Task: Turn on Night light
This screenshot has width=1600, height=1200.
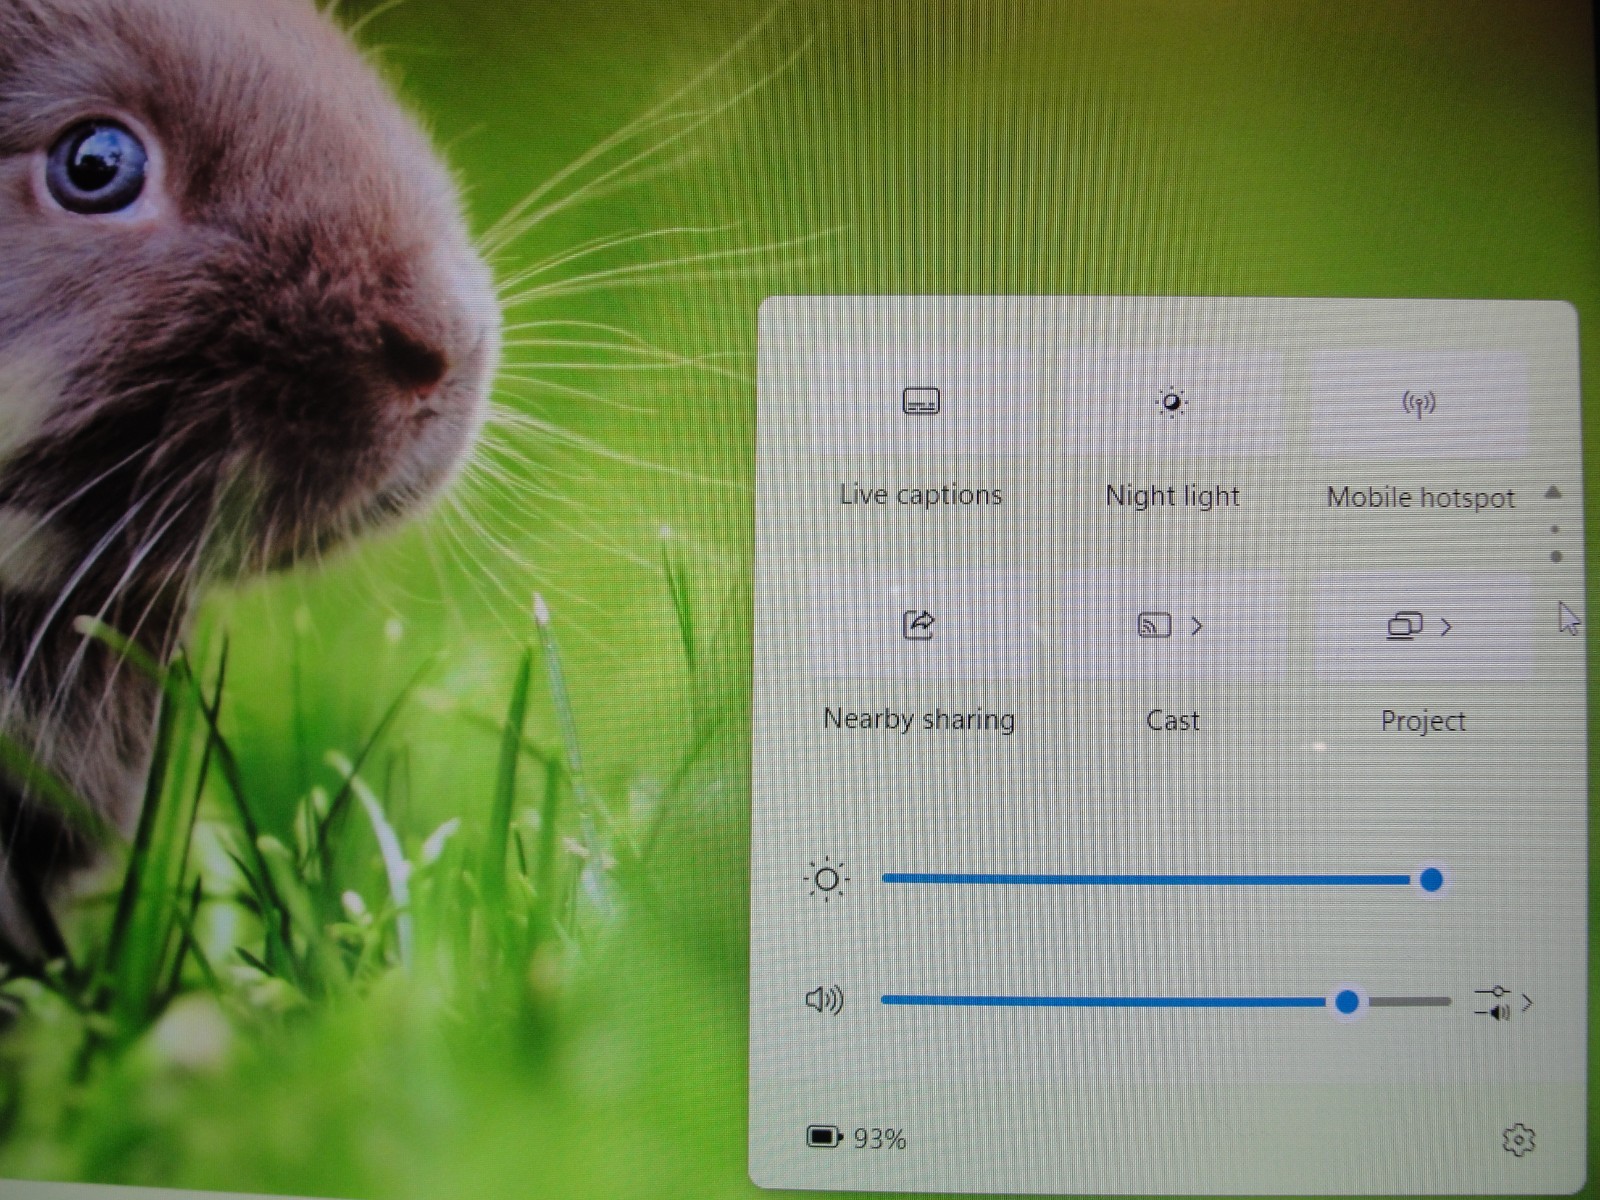Action: click(1171, 403)
